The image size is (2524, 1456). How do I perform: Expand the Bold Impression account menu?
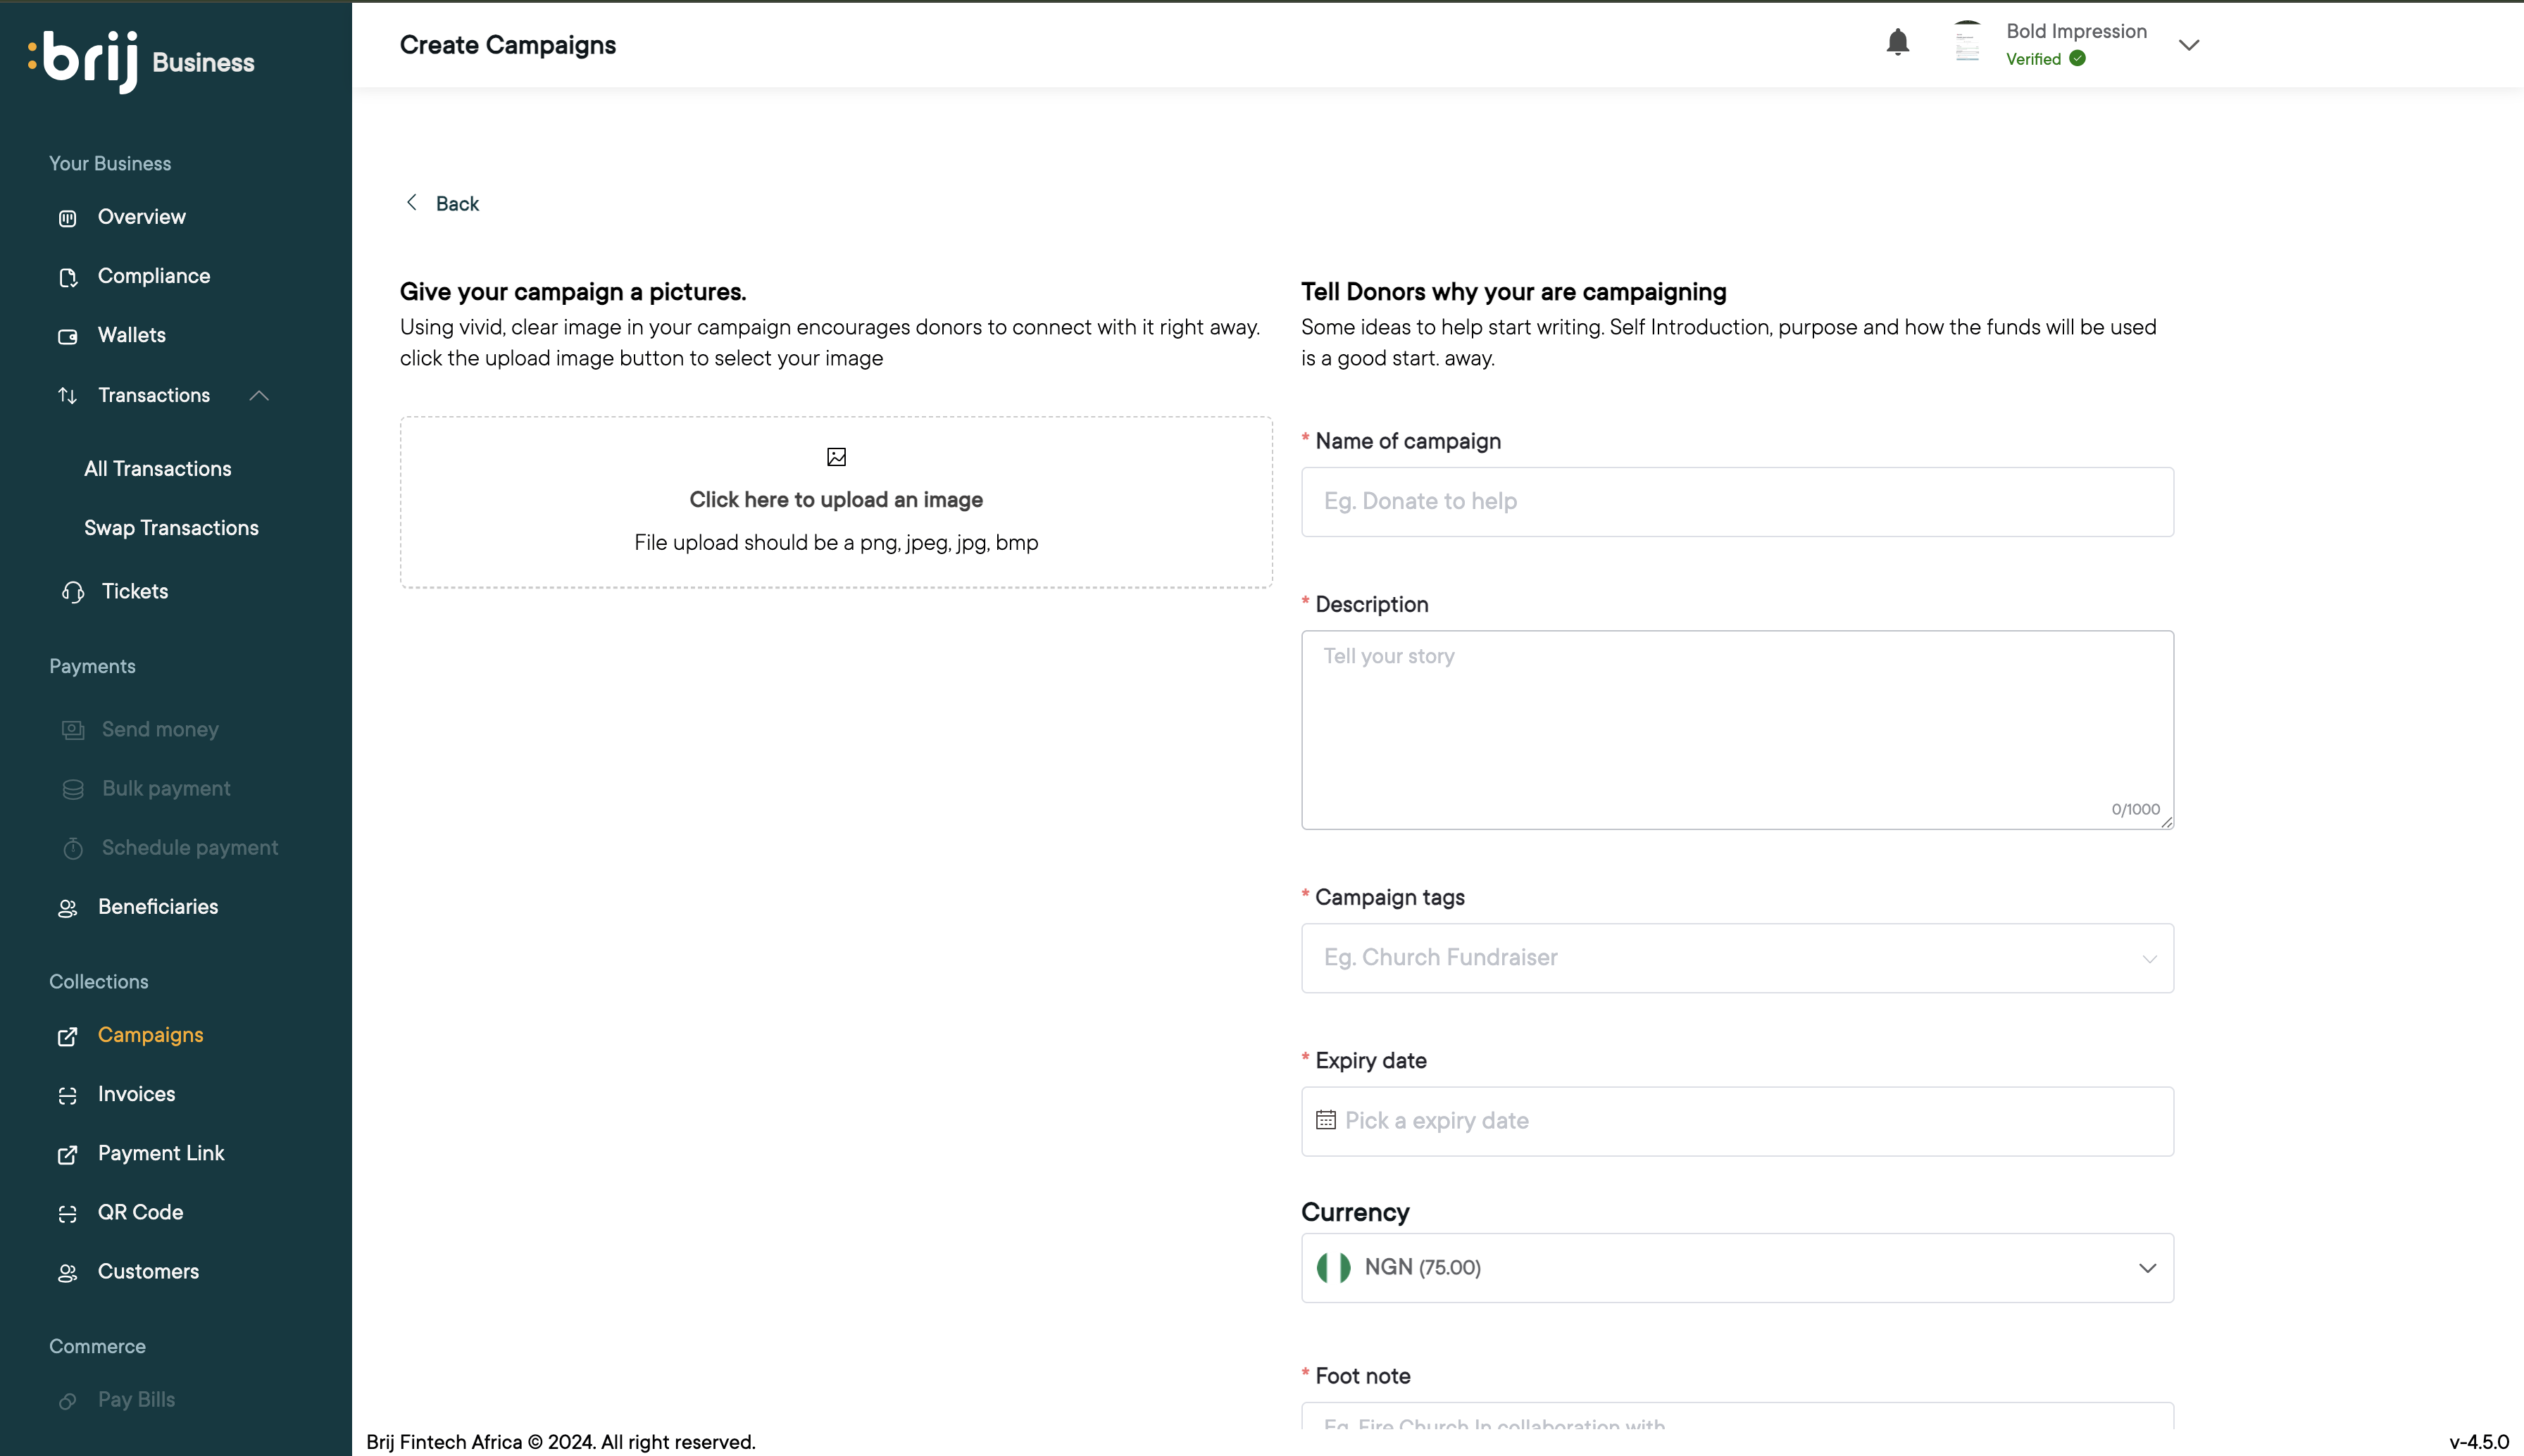click(x=2188, y=45)
